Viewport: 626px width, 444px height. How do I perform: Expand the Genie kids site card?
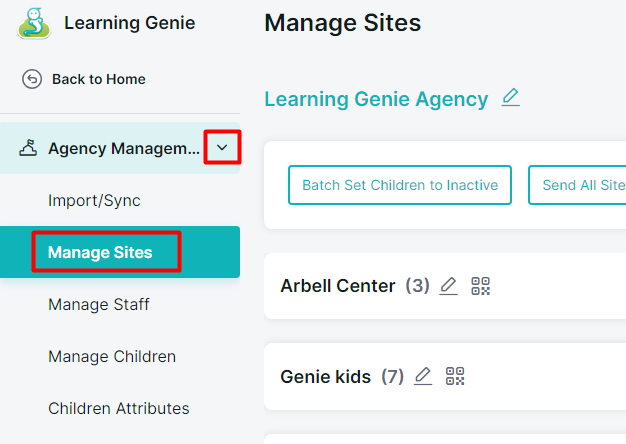(x=445, y=376)
